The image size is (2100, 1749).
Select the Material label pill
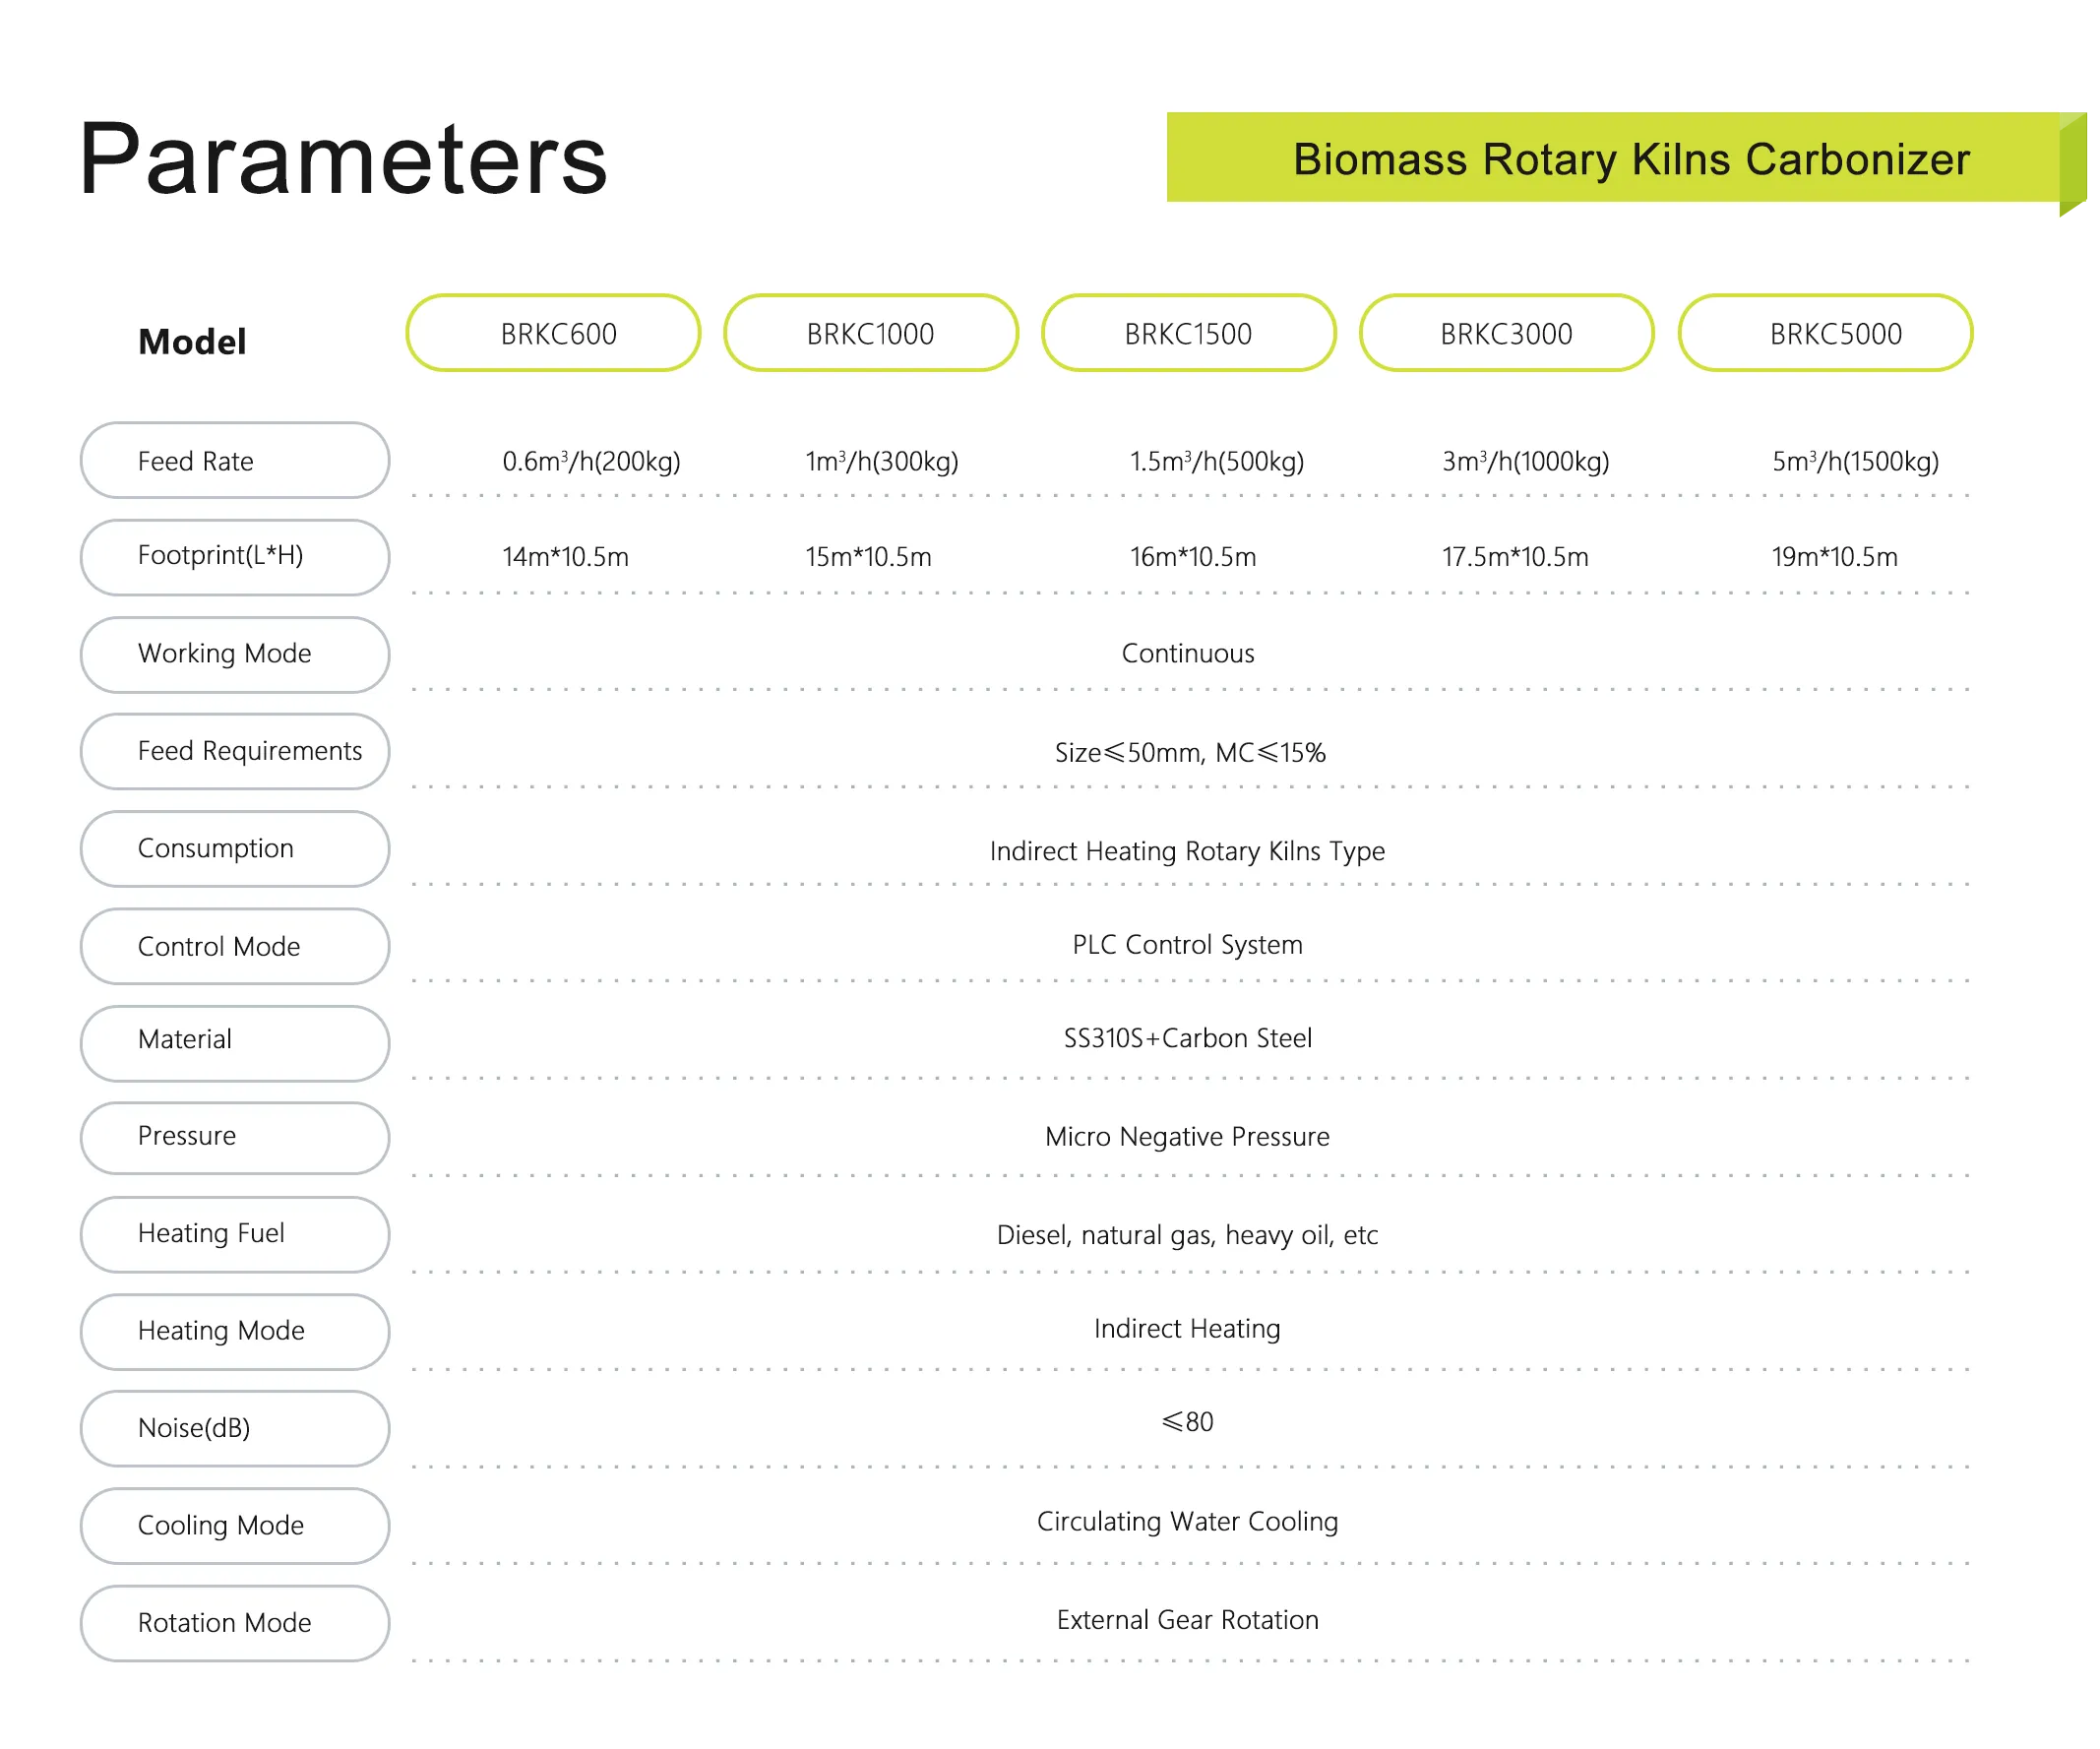click(x=235, y=1042)
